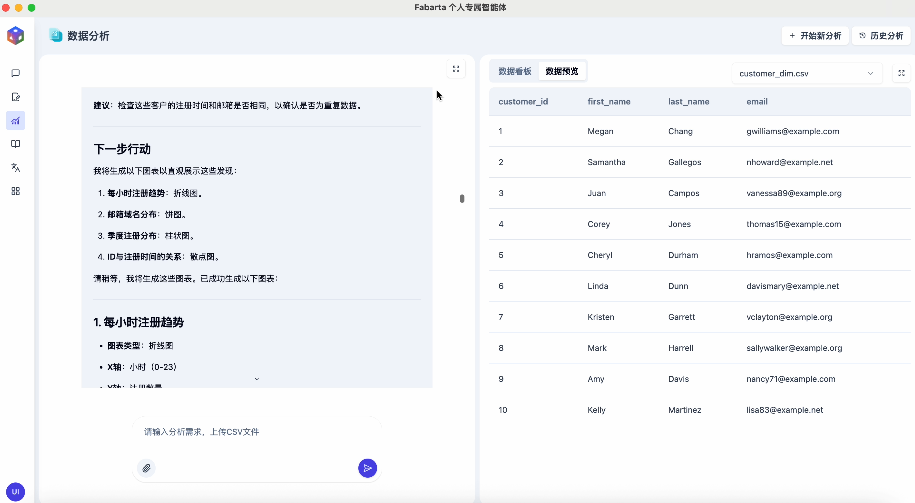This screenshot has height=503, width=915.
Task: Select the cell Linda
Action: click(598, 286)
